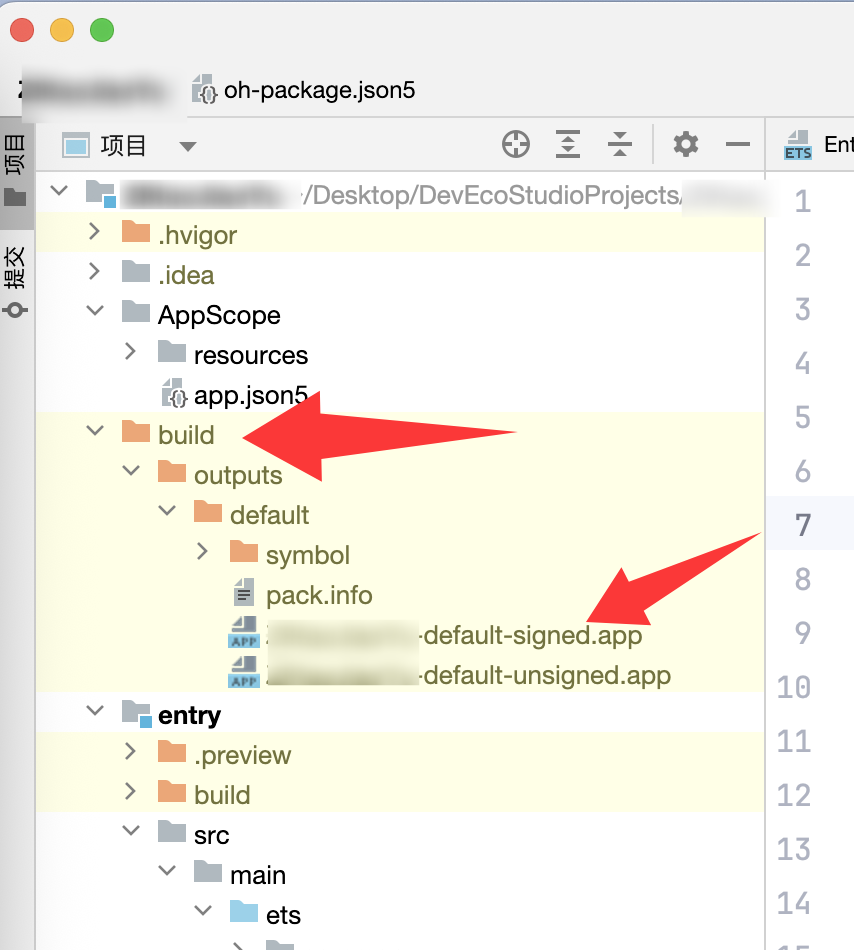Hide the project panel with minus icon
The image size is (854, 950).
pyautogui.click(x=738, y=145)
